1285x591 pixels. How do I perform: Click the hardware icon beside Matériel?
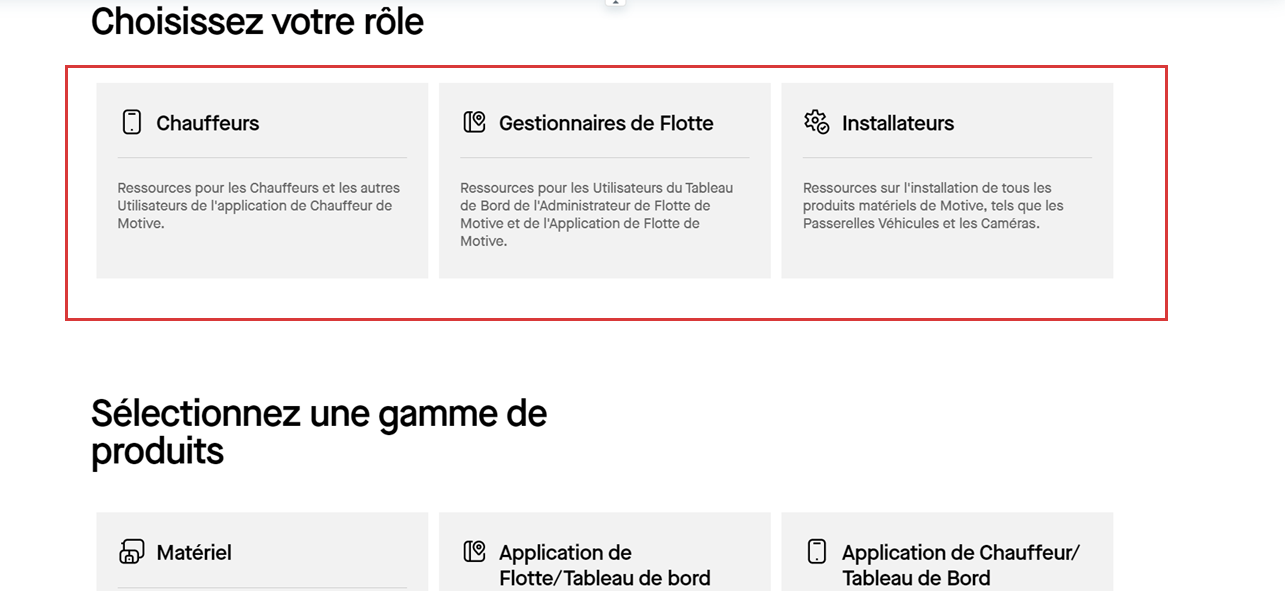[x=131, y=551]
